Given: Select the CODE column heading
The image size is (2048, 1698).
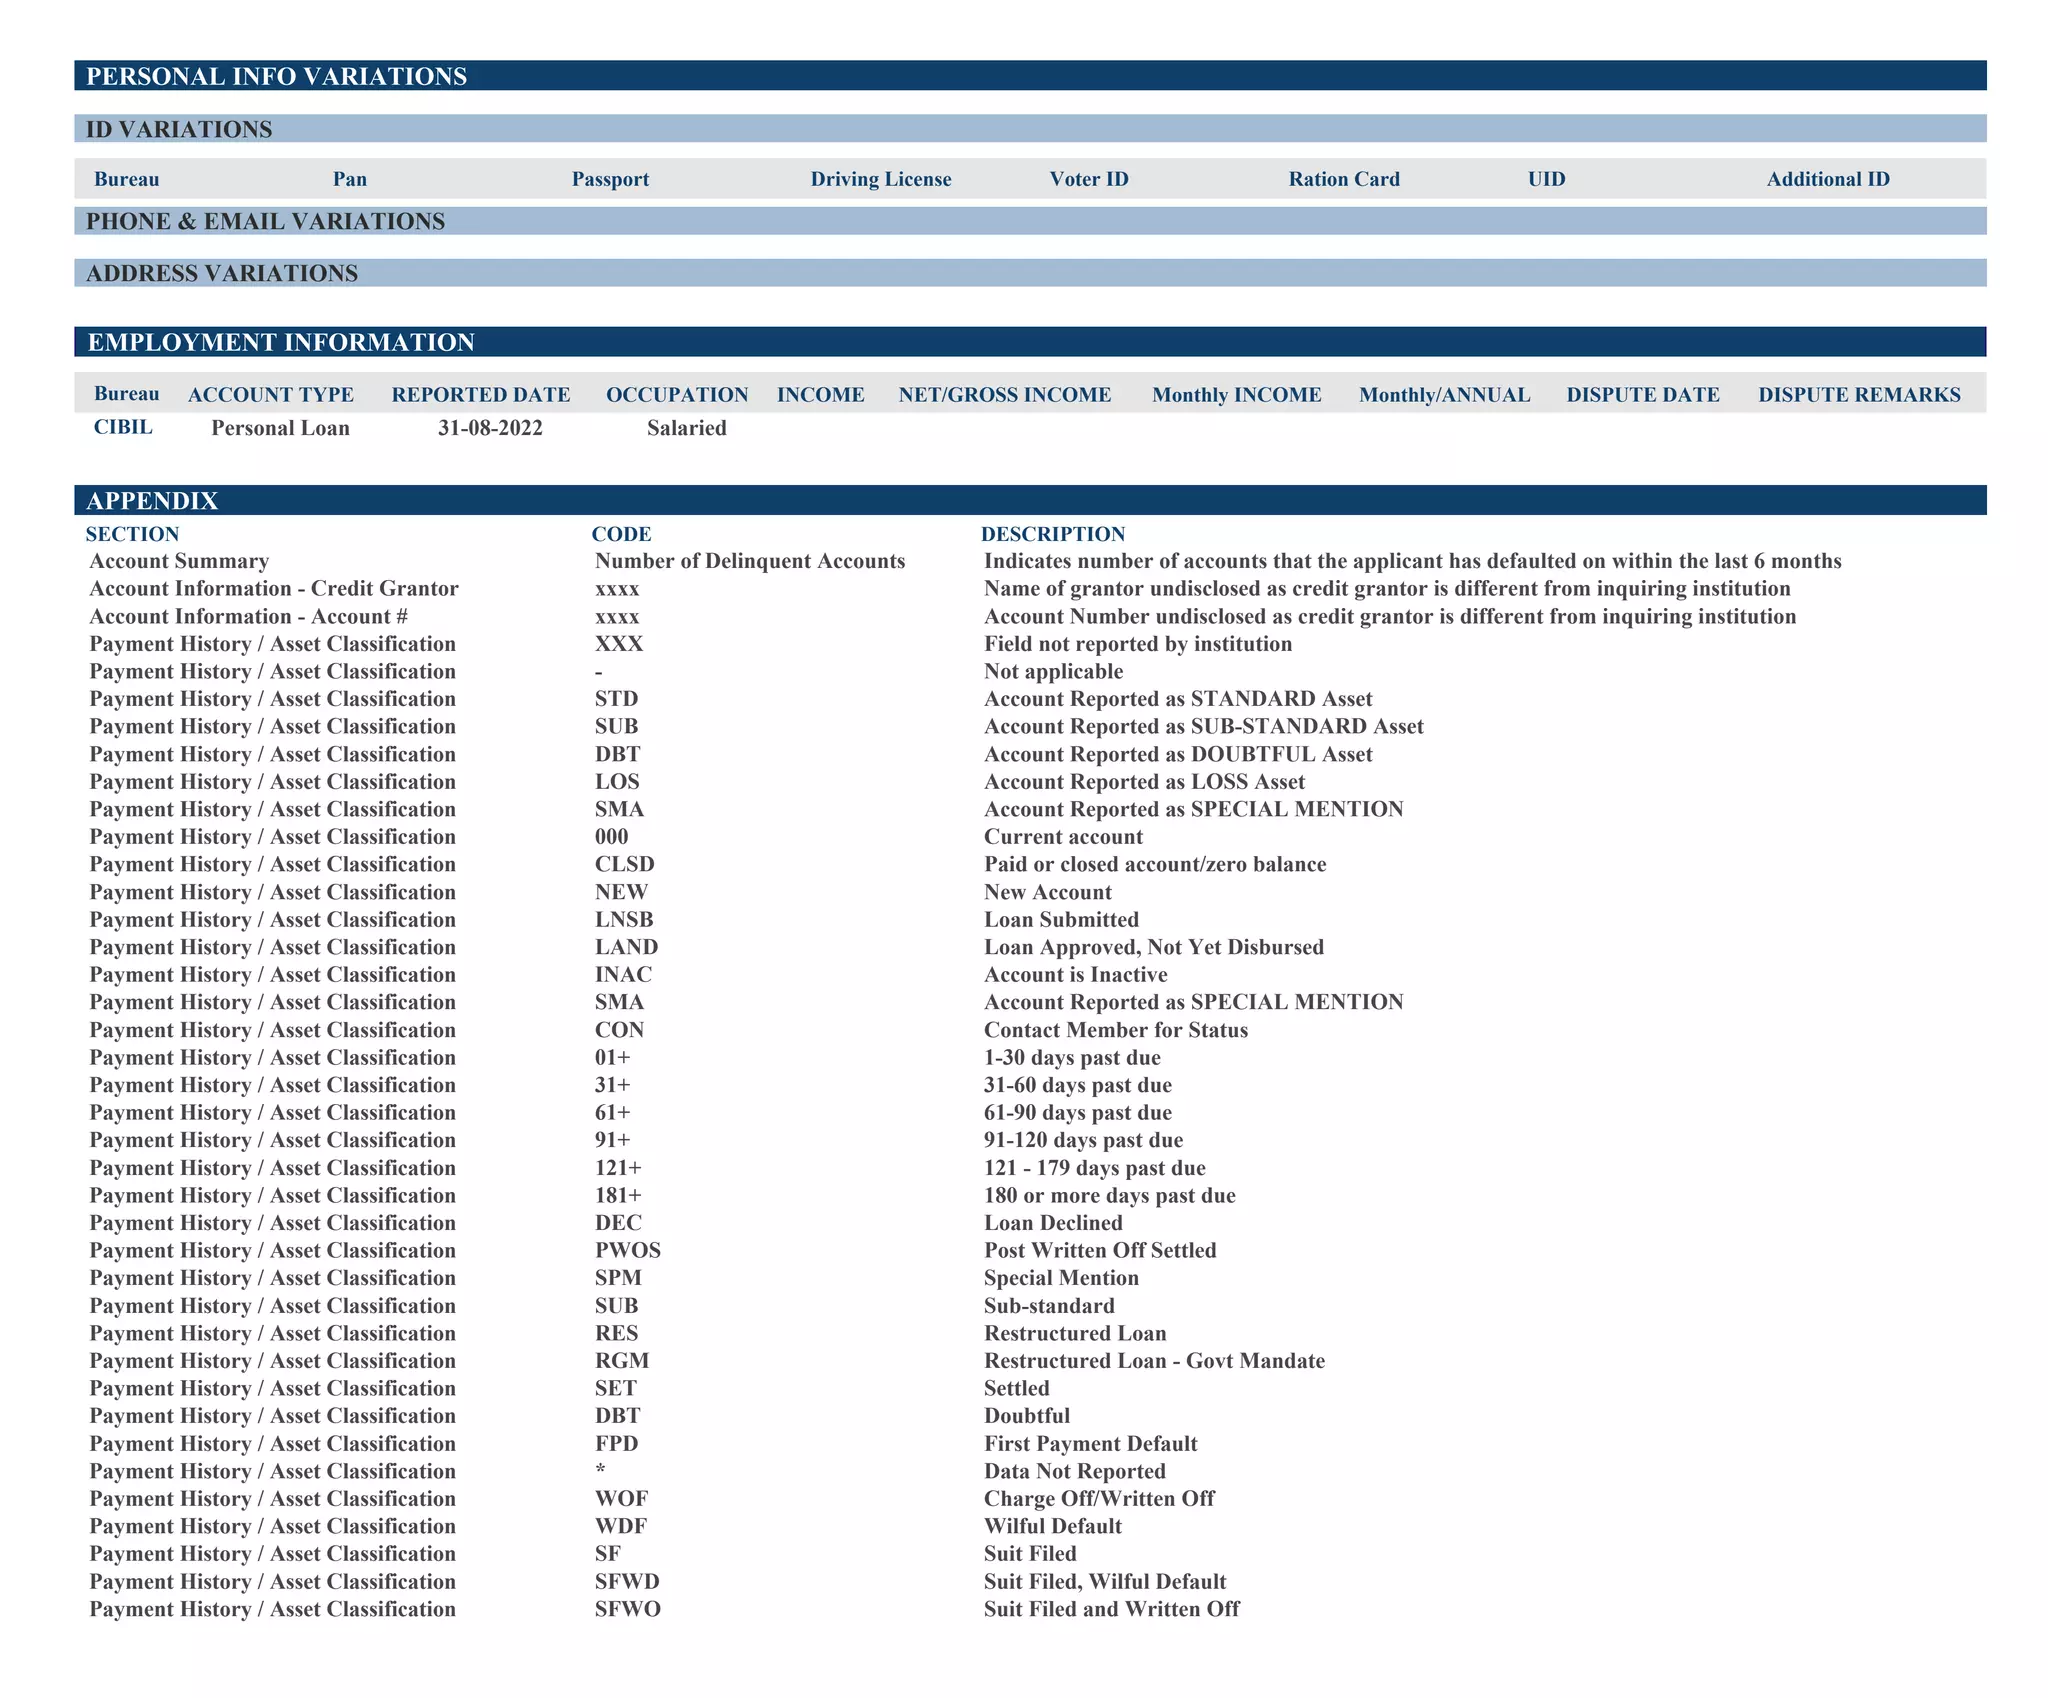Looking at the screenshot, I should 621,534.
